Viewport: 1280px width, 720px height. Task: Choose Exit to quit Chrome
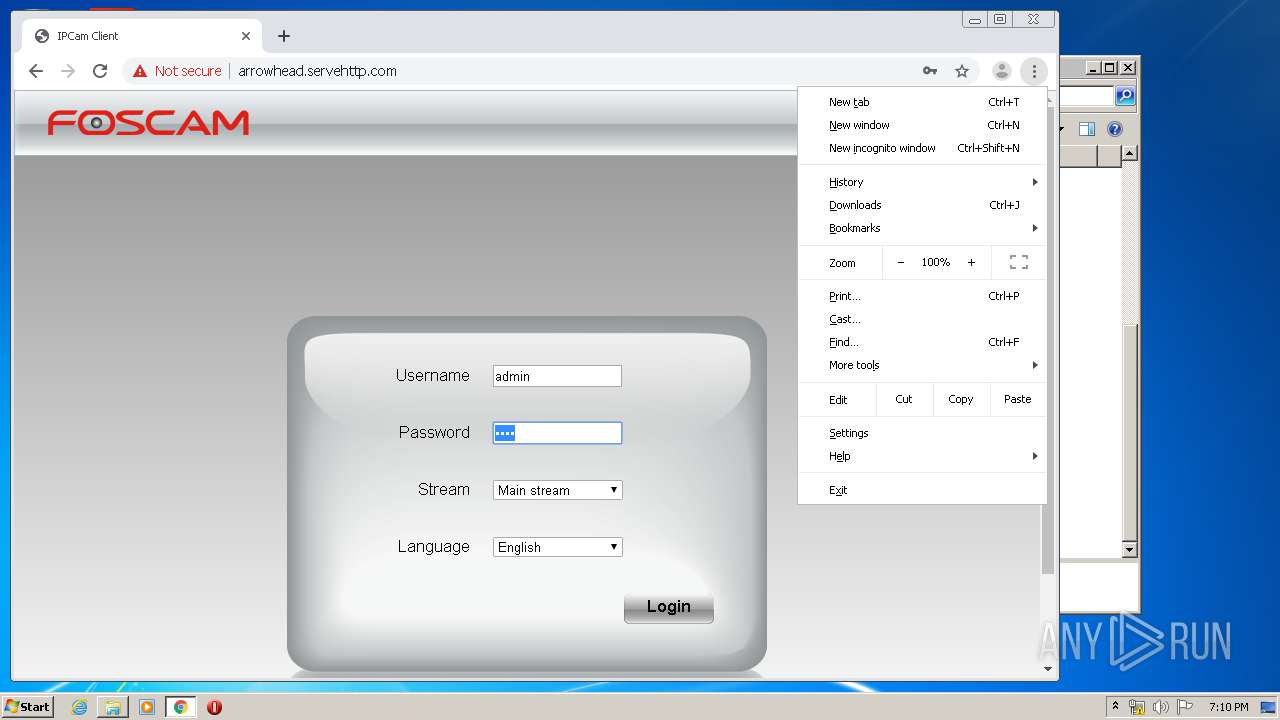pyautogui.click(x=922, y=490)
